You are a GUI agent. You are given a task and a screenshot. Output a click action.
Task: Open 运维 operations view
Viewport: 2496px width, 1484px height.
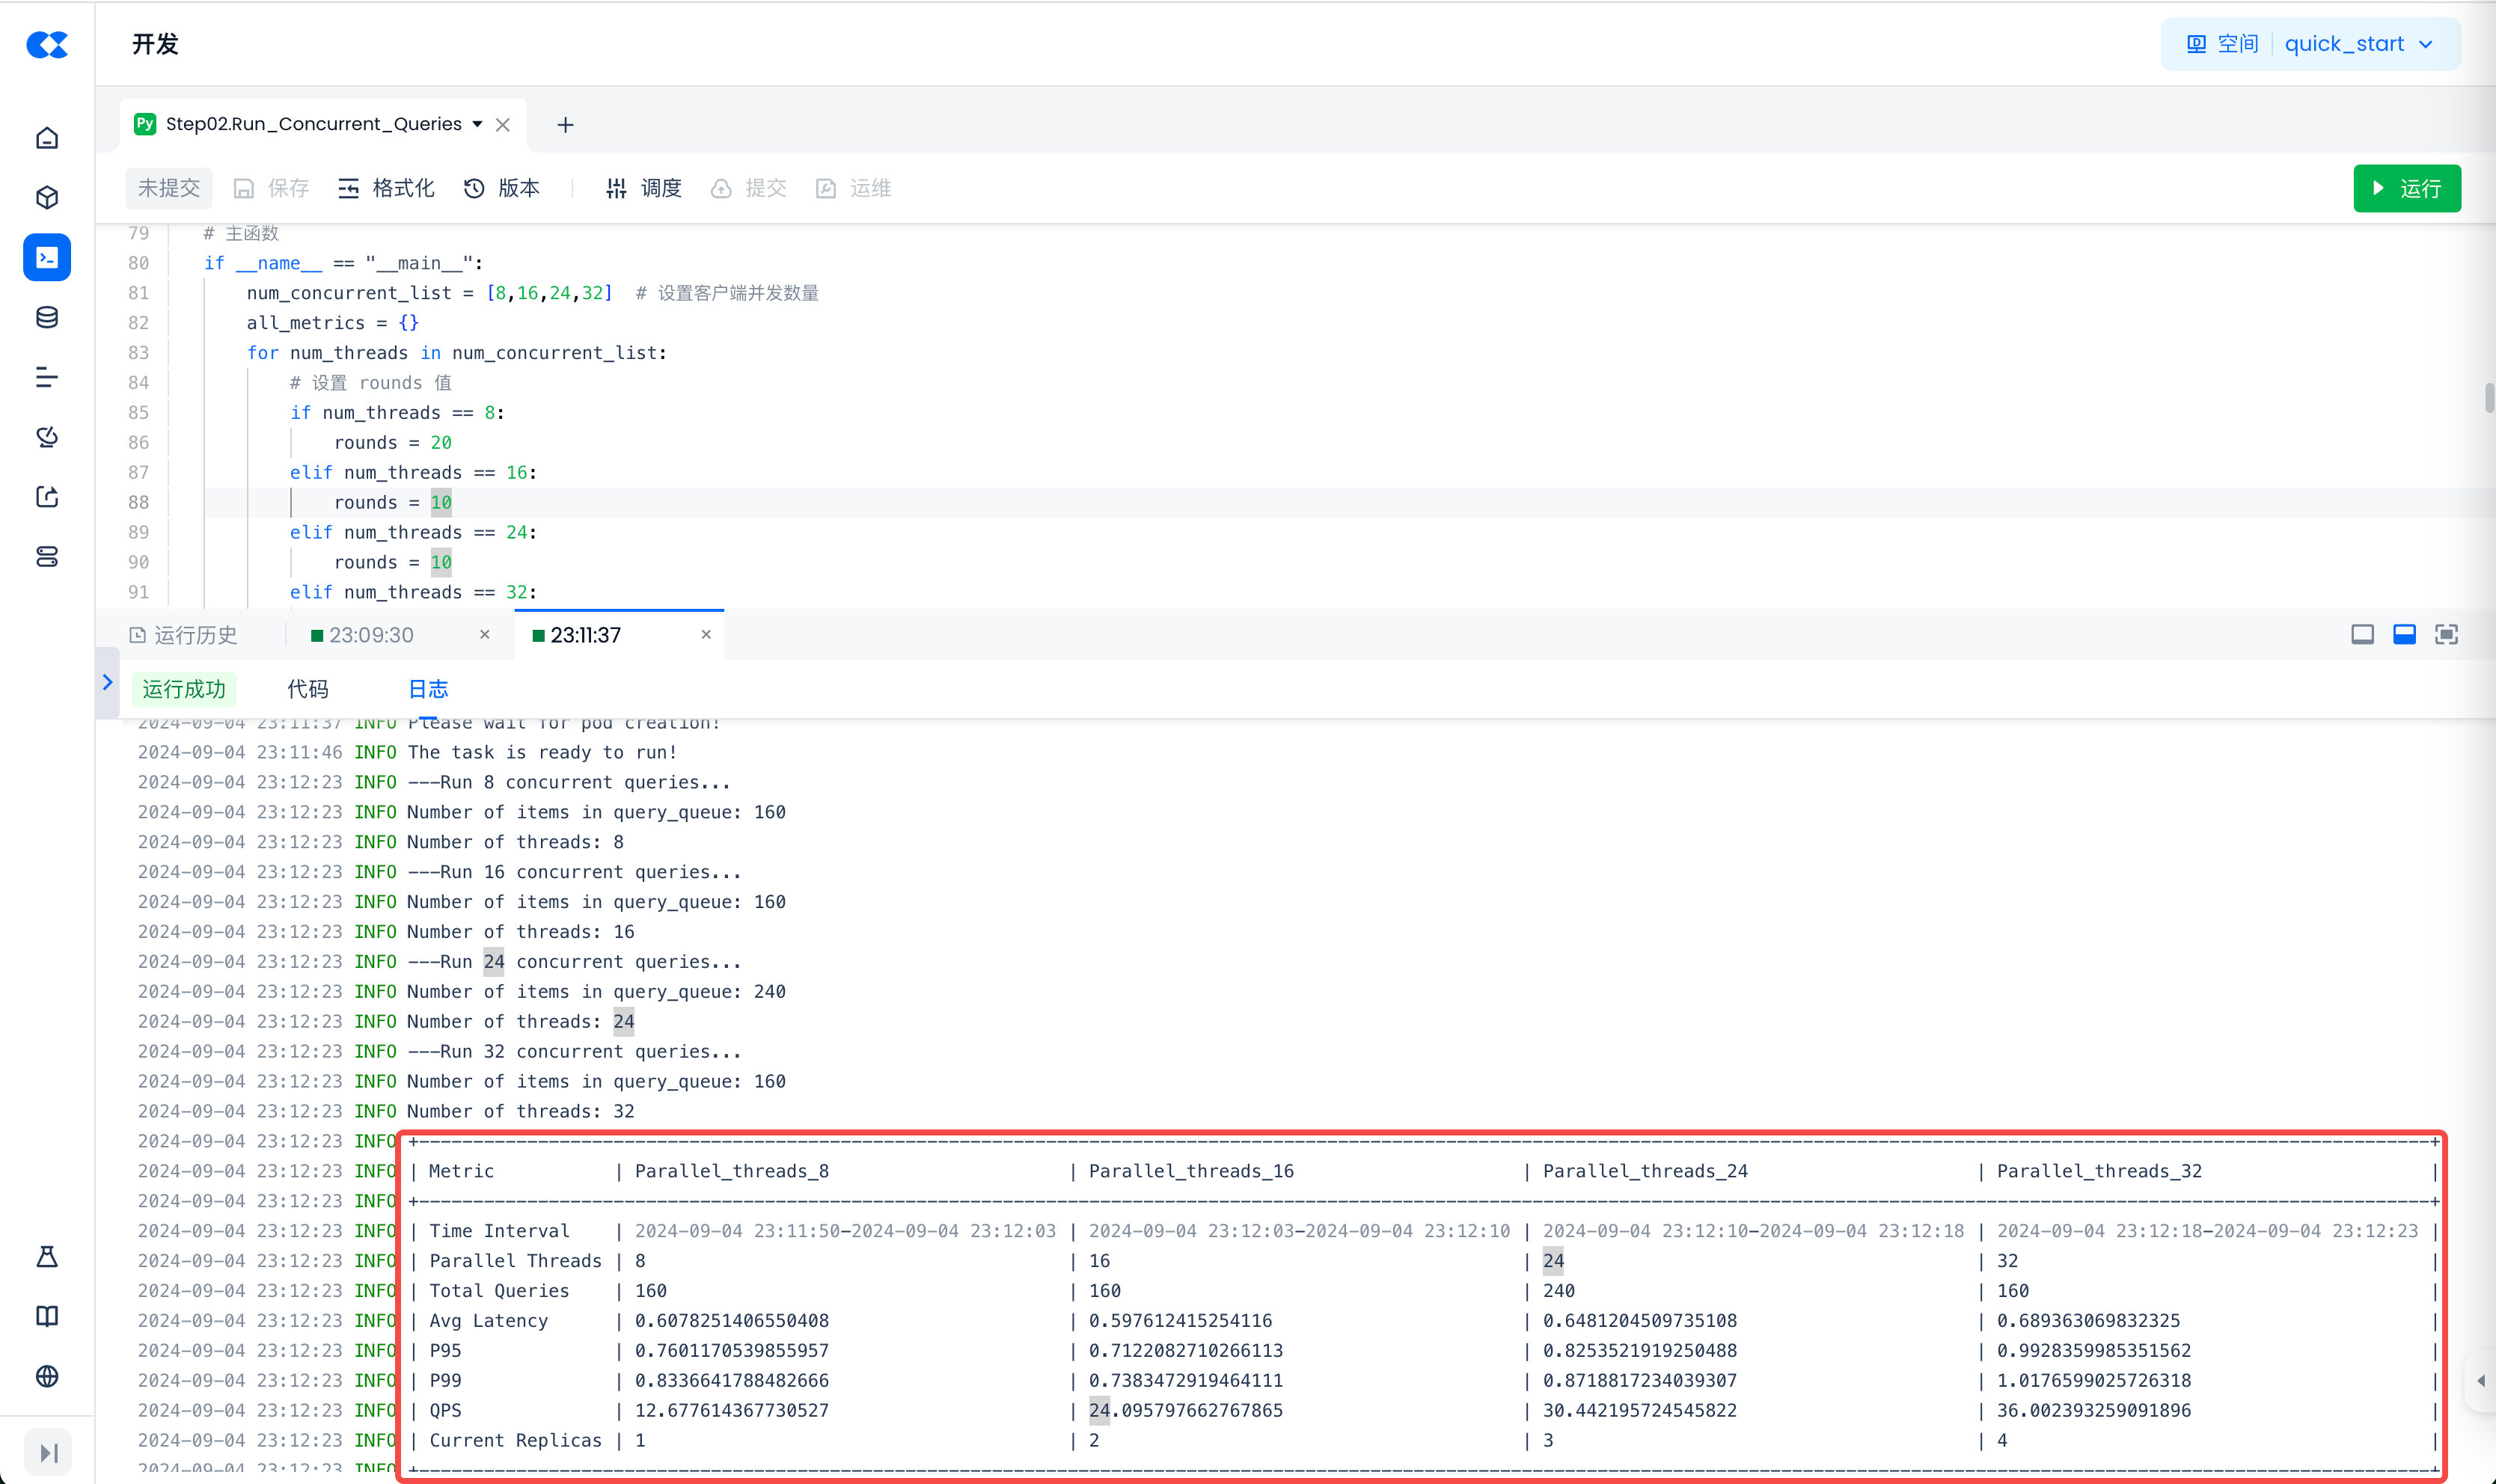pyautogui.click(x=853, y=188)
